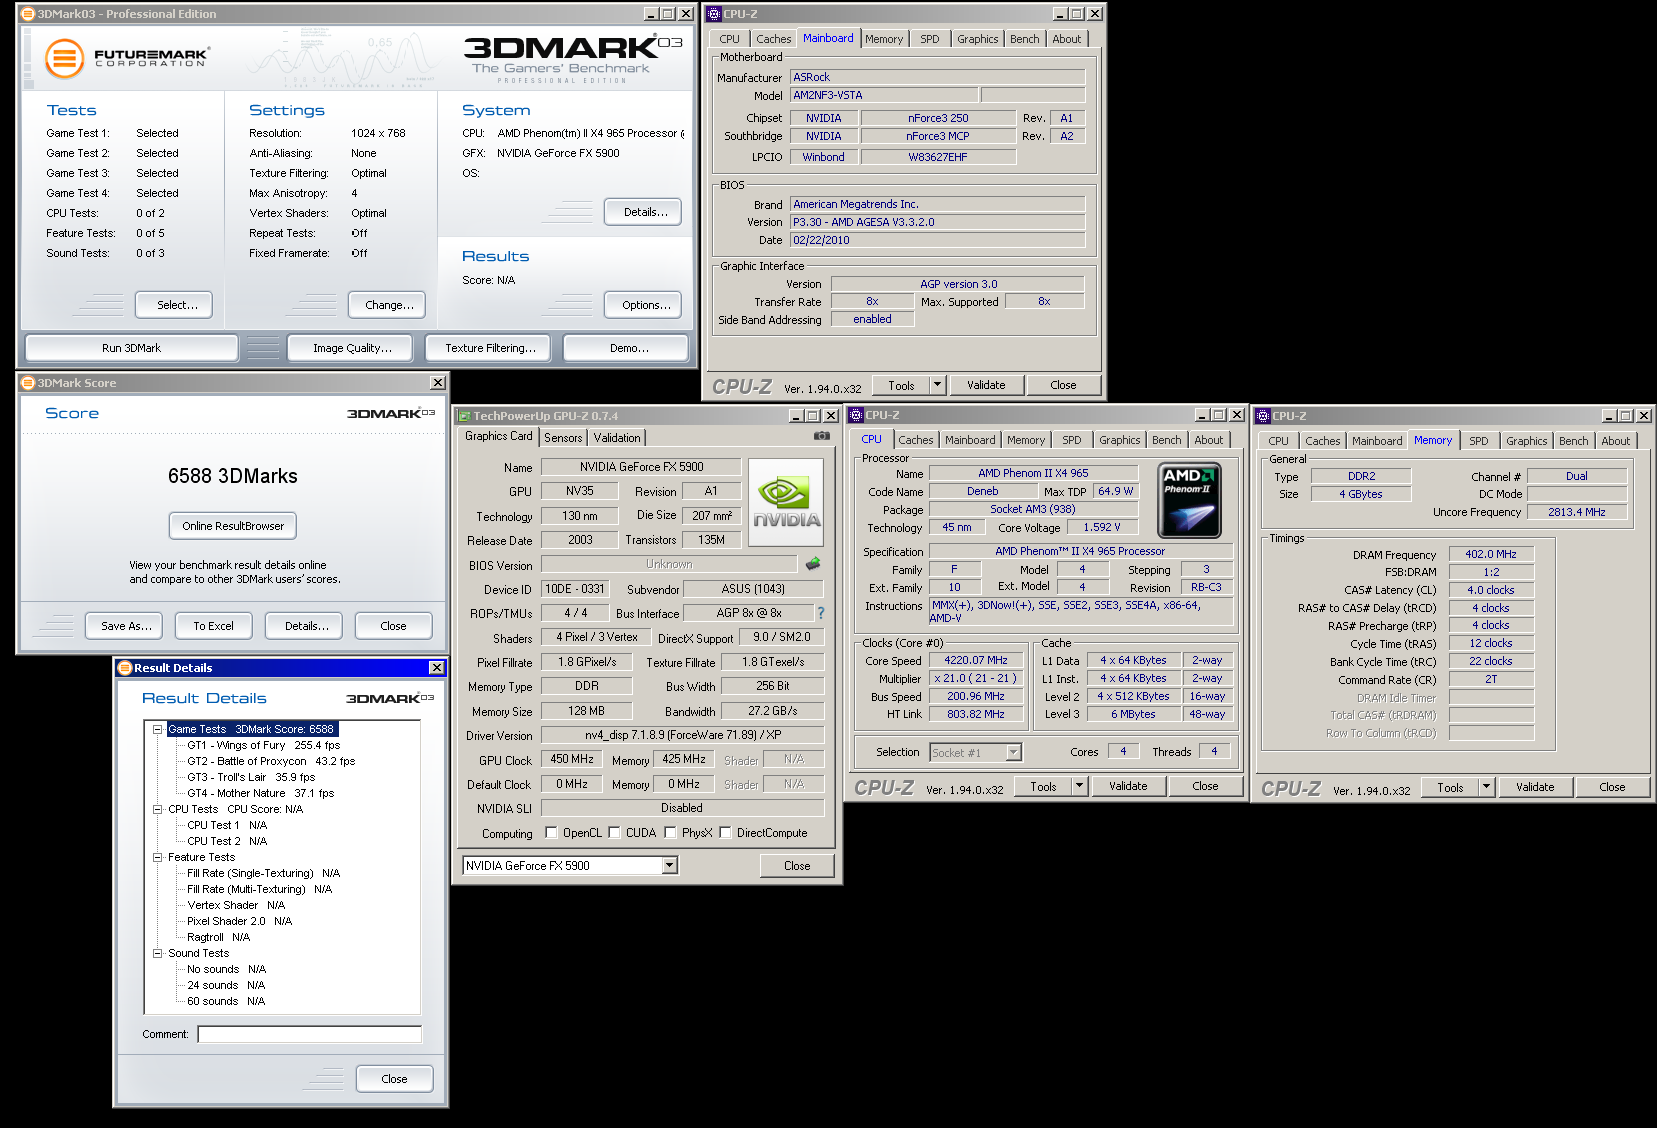Screen dimensions: 1657x1128
Task: Click the save BIOS chip icon in GPU-Z
Action: coord(813,564)
